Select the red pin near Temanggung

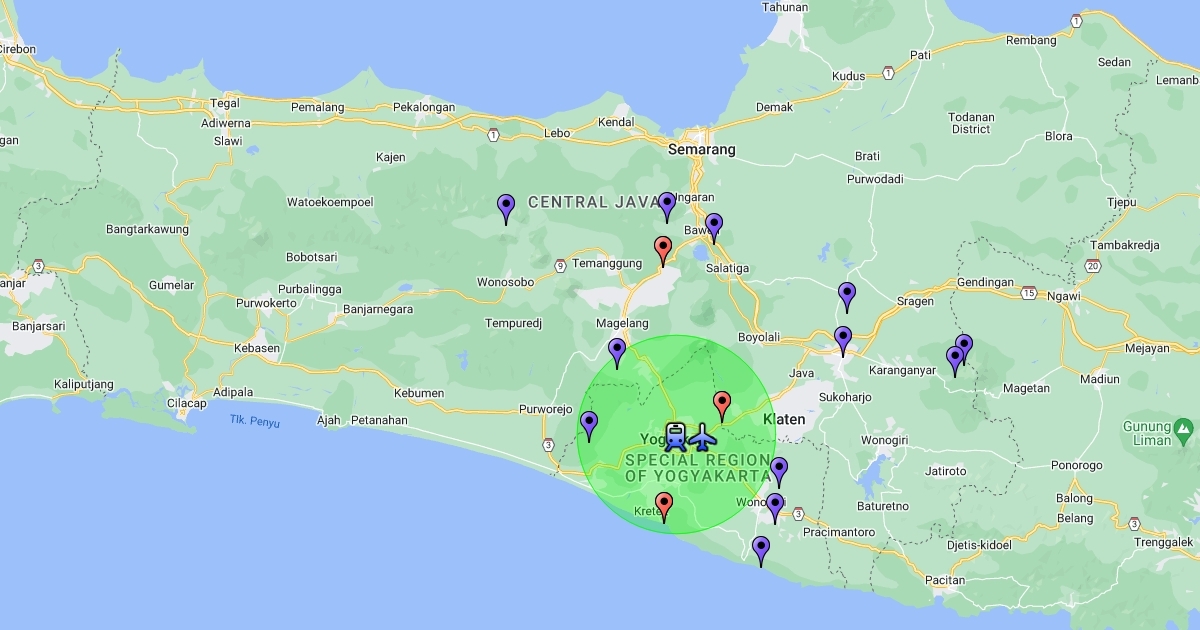click(x=662, y=250)
